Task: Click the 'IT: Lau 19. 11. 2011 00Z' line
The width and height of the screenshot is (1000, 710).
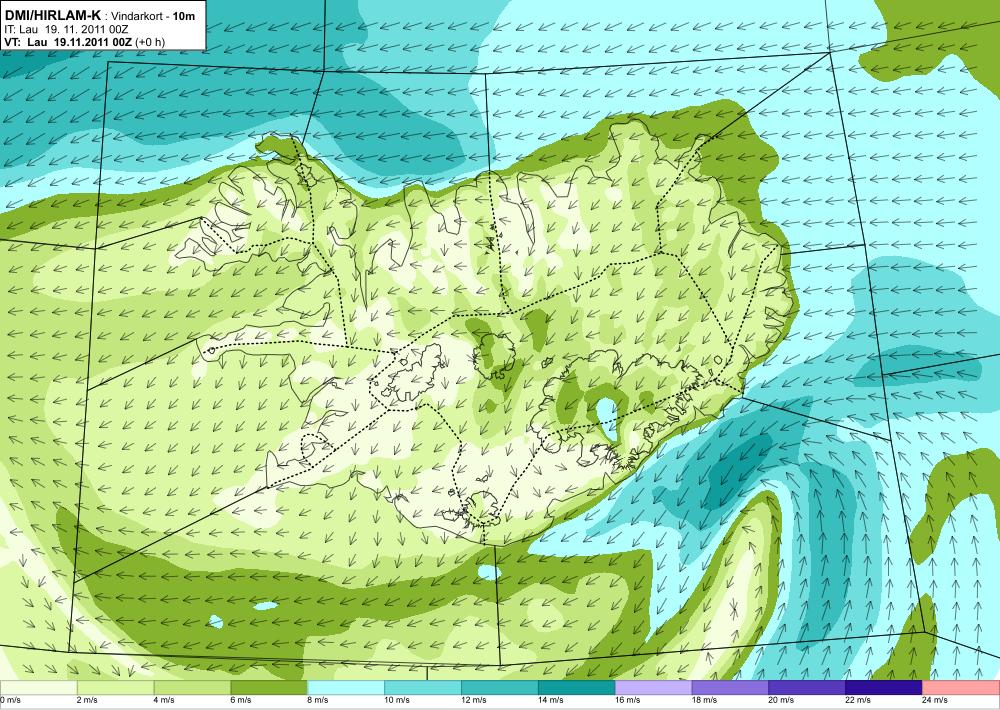Action: click(66, 29)
